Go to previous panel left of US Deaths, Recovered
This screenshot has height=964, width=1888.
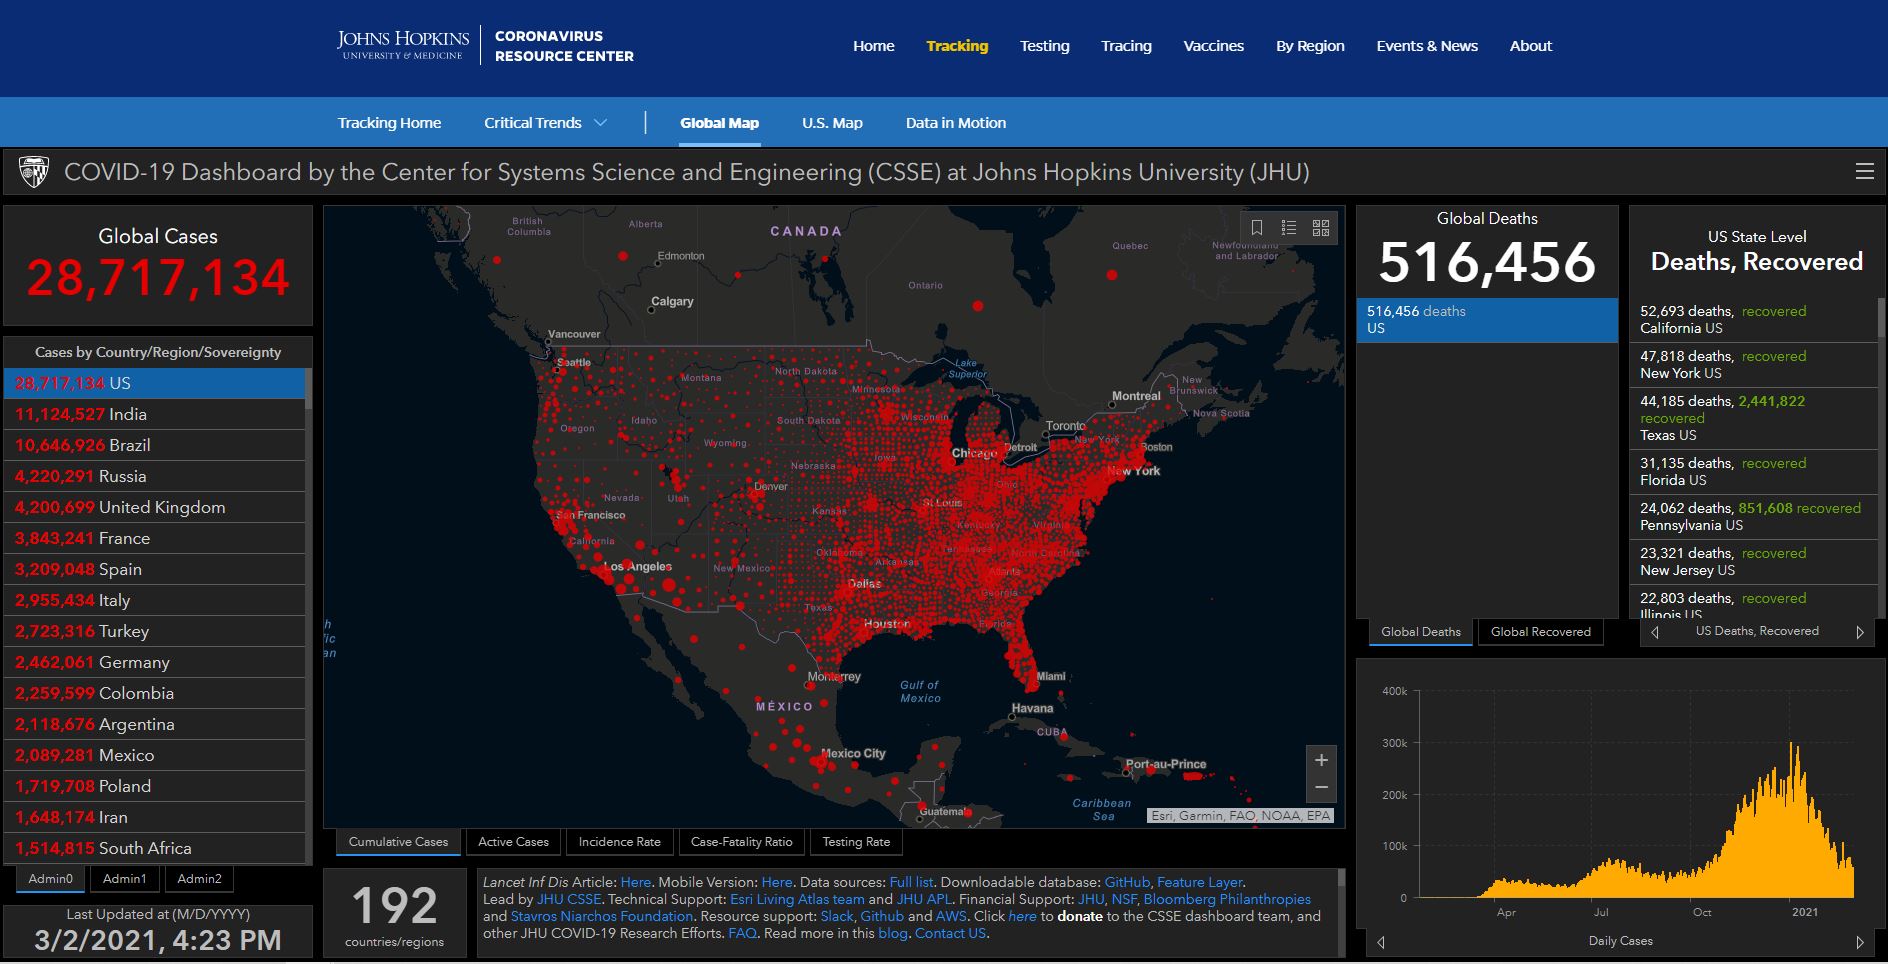1655,632
